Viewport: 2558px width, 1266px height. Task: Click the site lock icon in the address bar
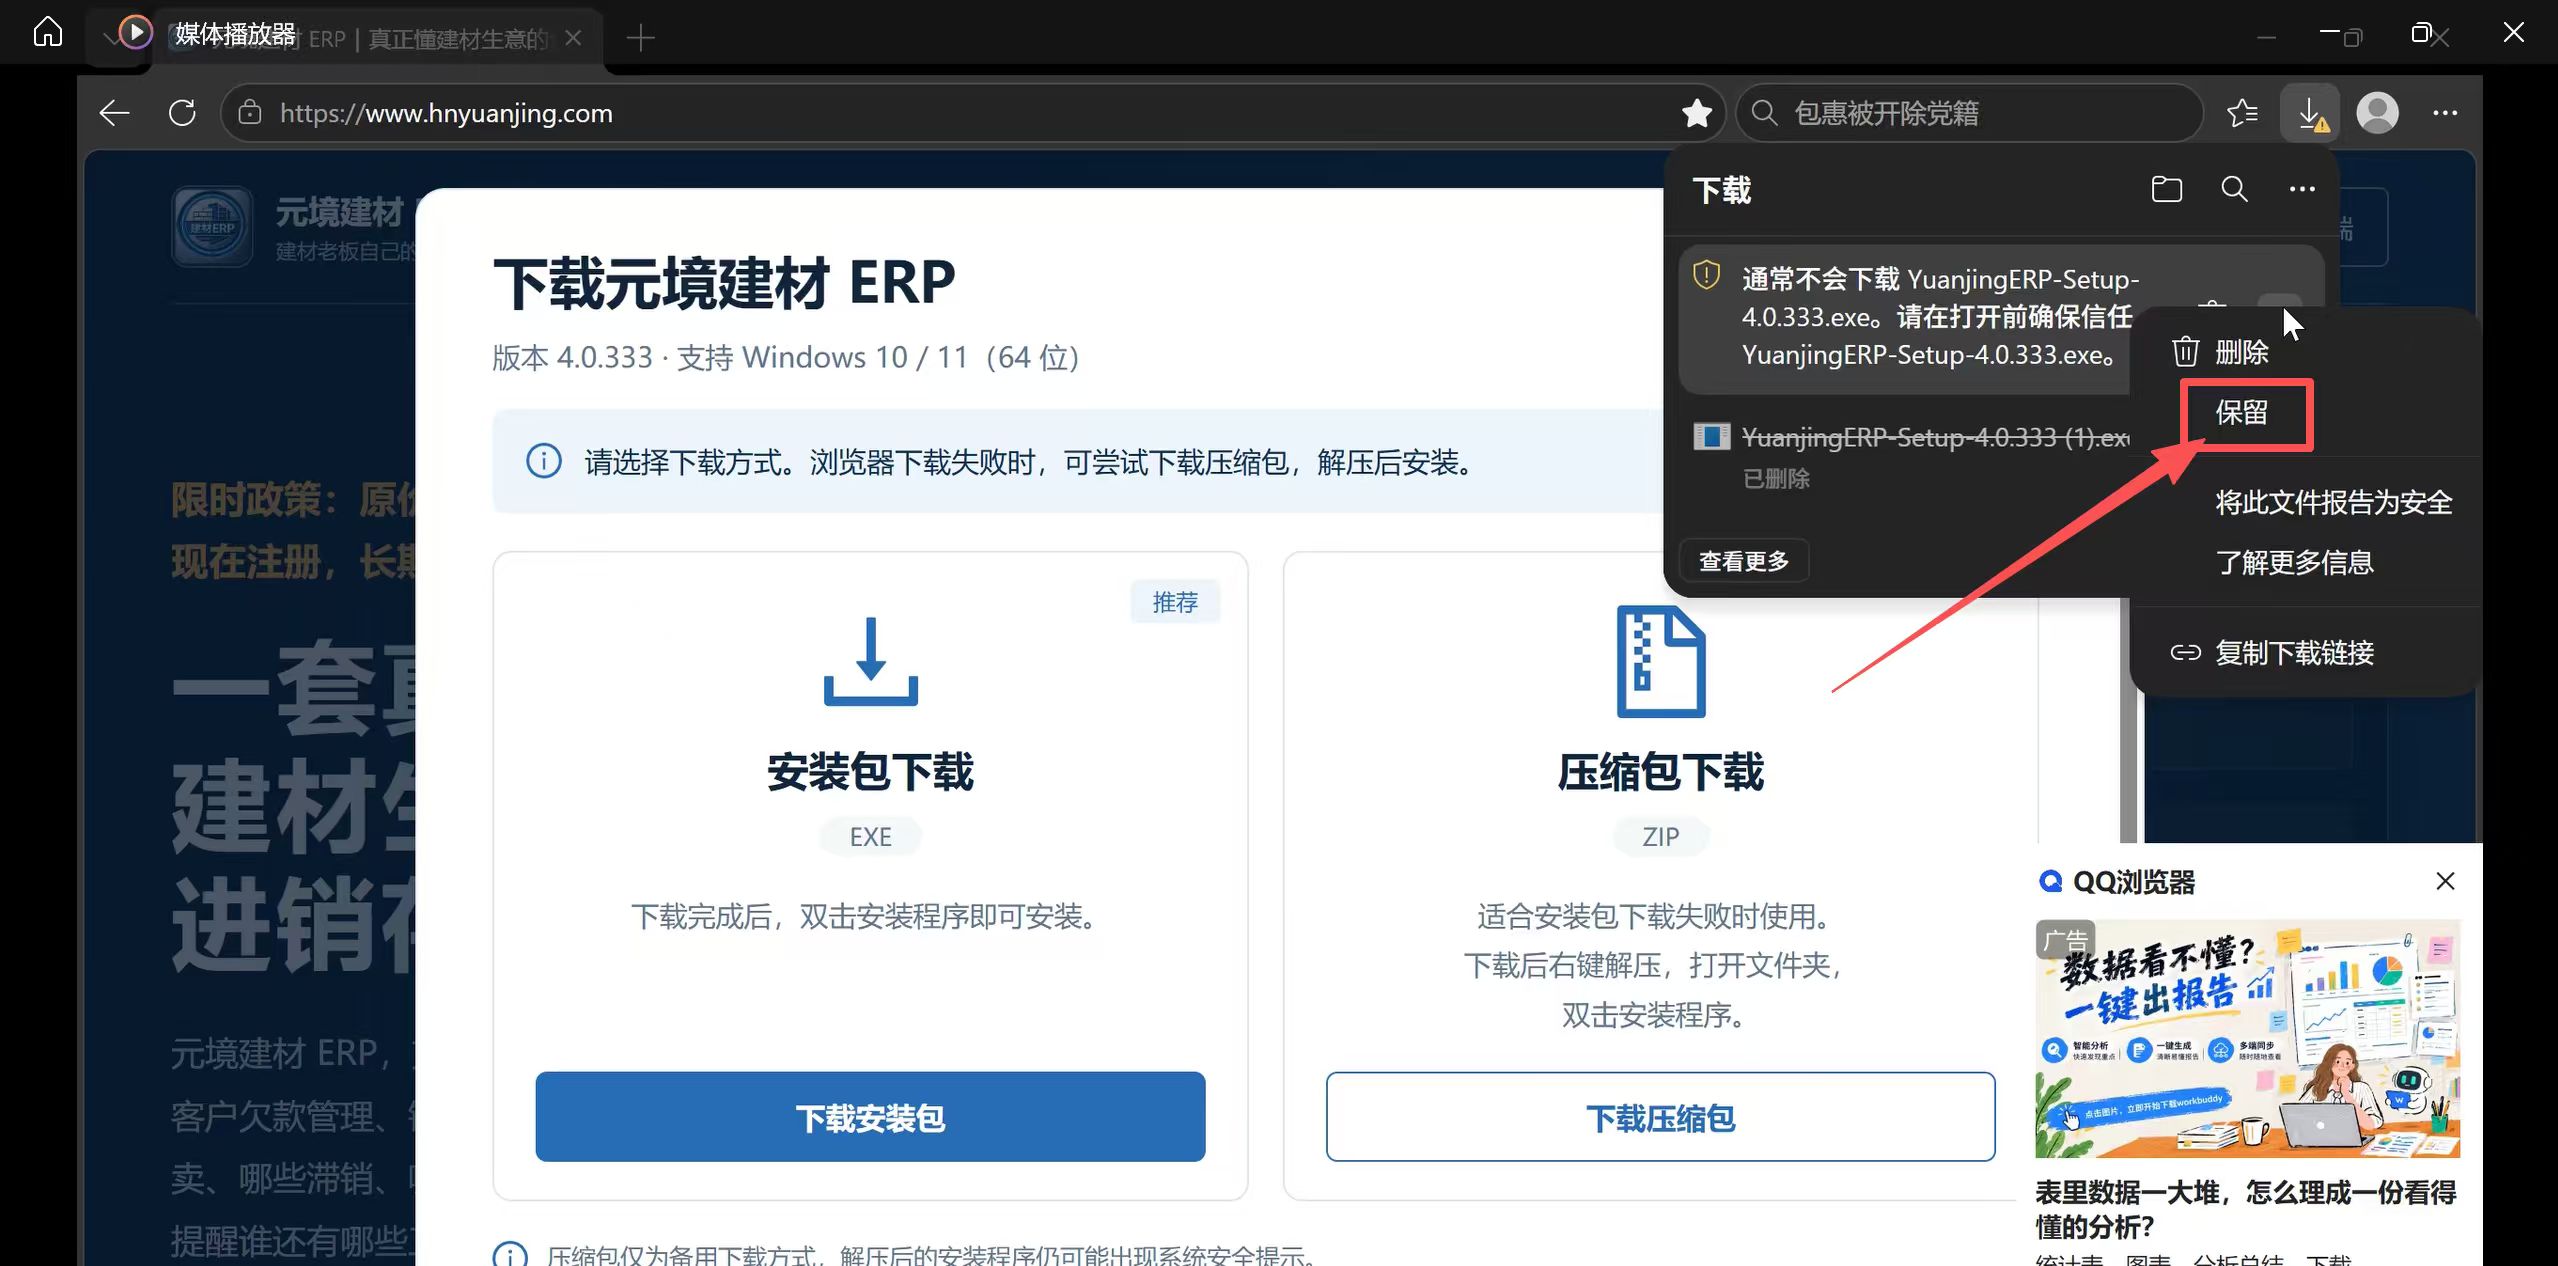click(250, 113)
